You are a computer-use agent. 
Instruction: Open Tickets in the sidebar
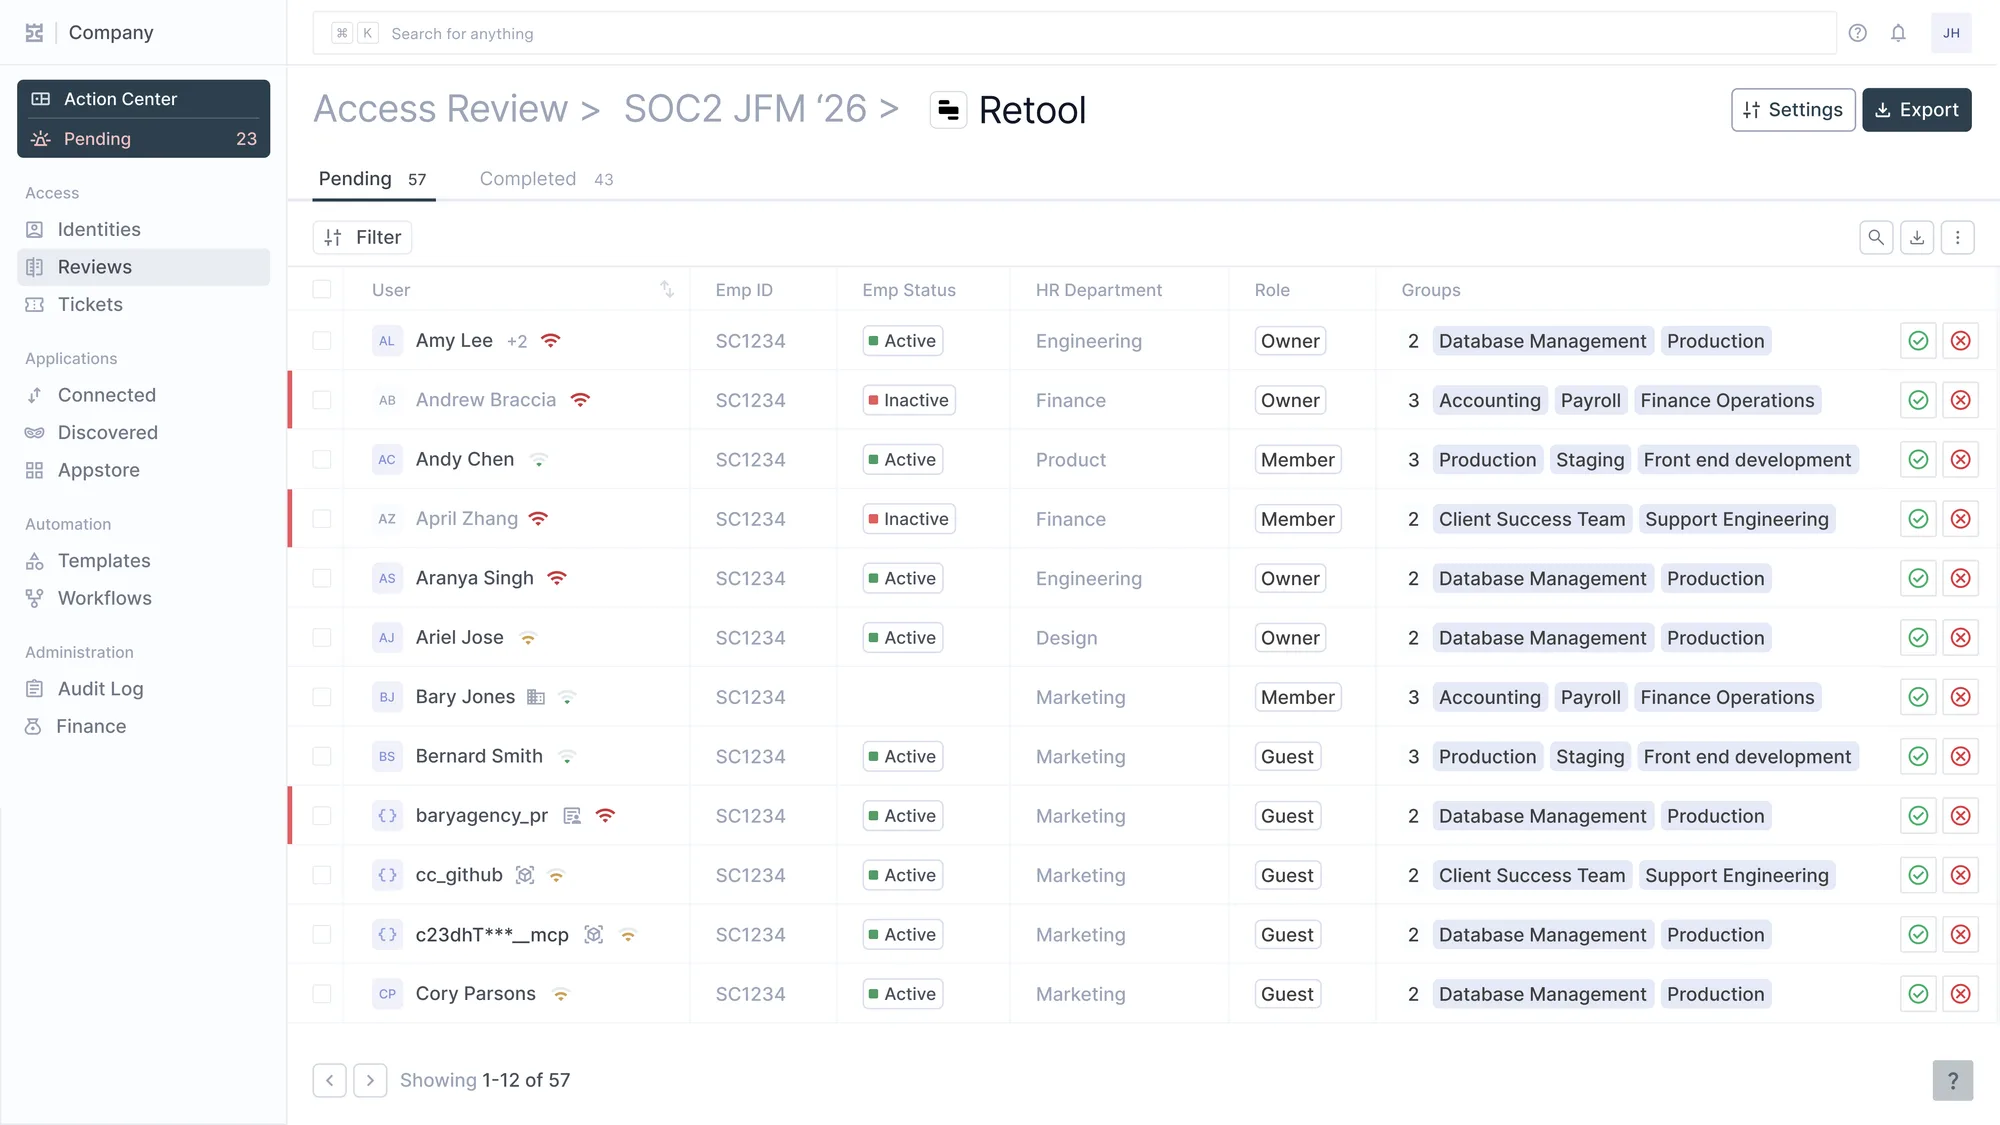[144, 305]
